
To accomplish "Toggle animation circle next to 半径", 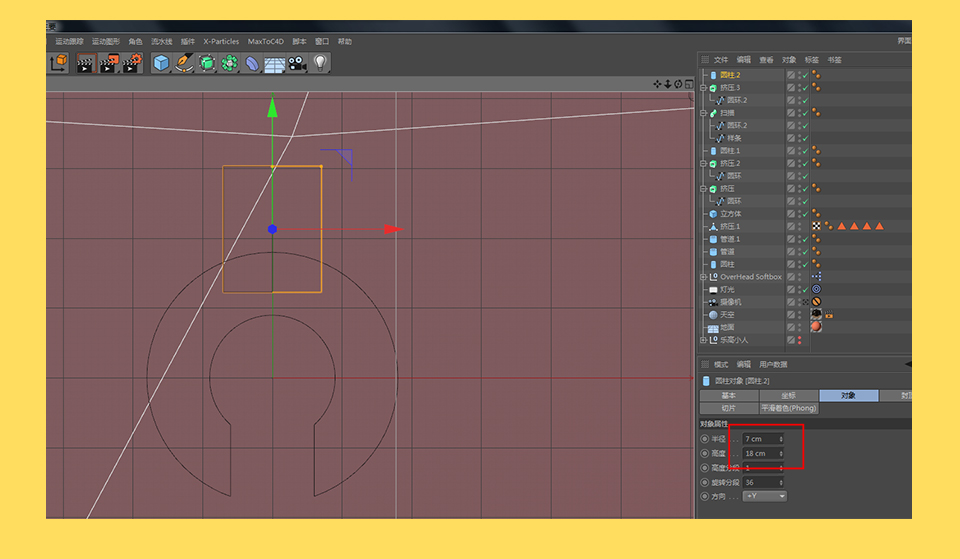I will tap(705, 439).
